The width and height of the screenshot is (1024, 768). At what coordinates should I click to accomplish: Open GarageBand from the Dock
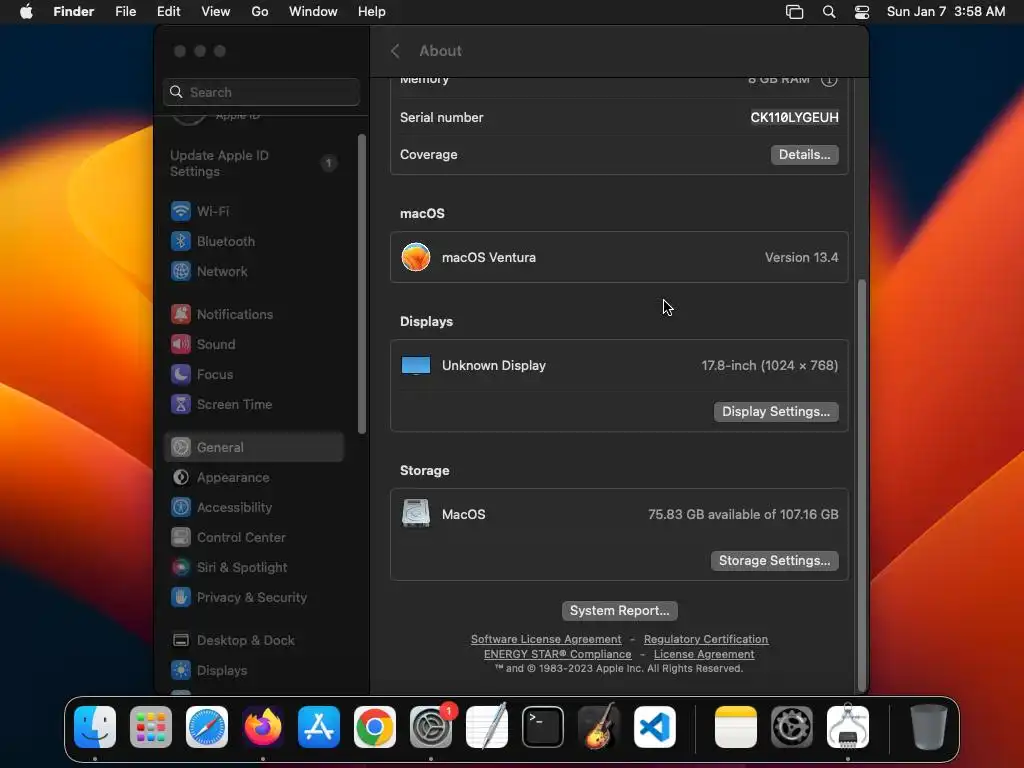tap(599, 727)
